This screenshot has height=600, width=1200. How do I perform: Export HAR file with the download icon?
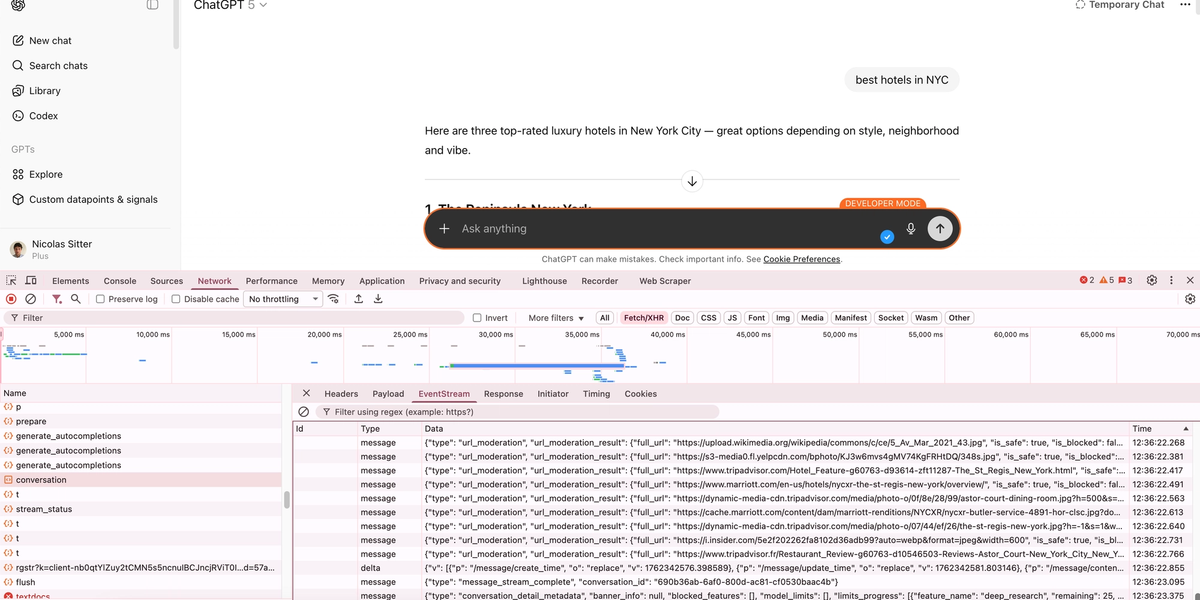[378, 298]
